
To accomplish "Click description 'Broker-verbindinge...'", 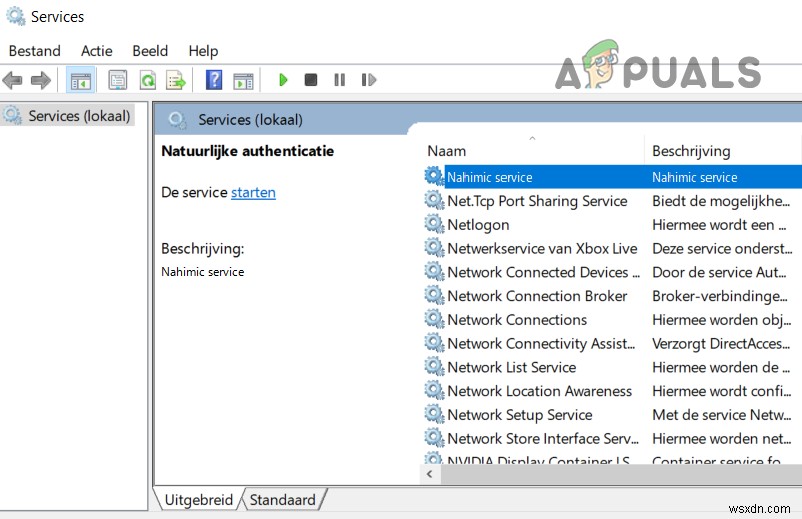I will (x=720, y=296).
